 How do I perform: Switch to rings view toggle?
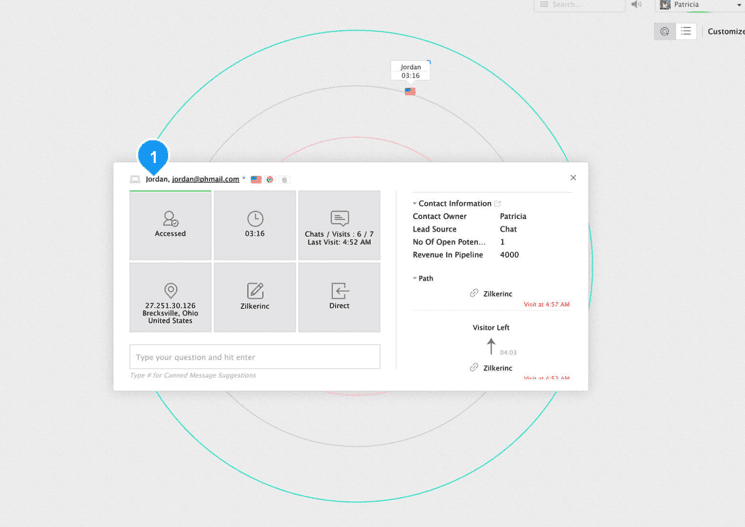coord(665,32)
